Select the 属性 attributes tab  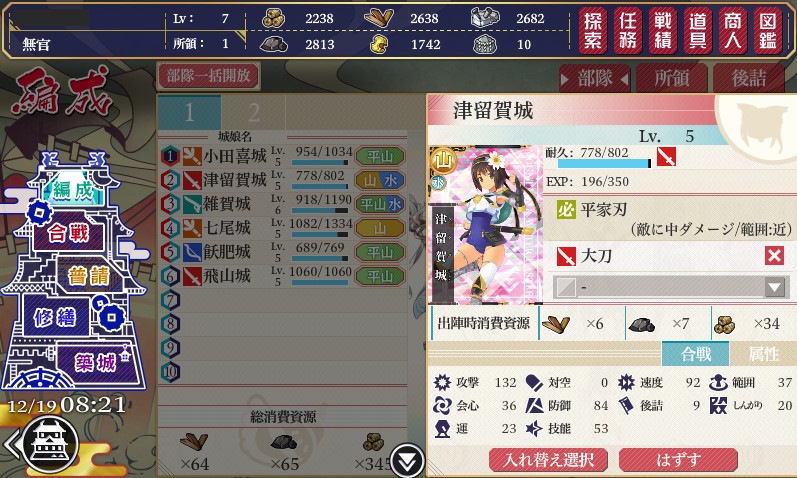click(762, 353)
